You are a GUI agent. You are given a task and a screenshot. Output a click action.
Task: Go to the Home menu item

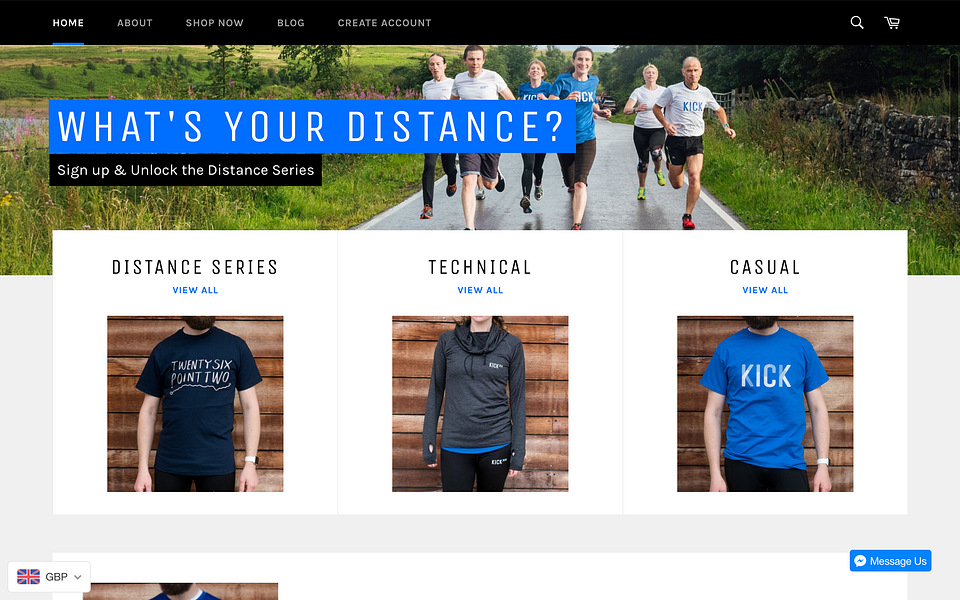(68, 23)
